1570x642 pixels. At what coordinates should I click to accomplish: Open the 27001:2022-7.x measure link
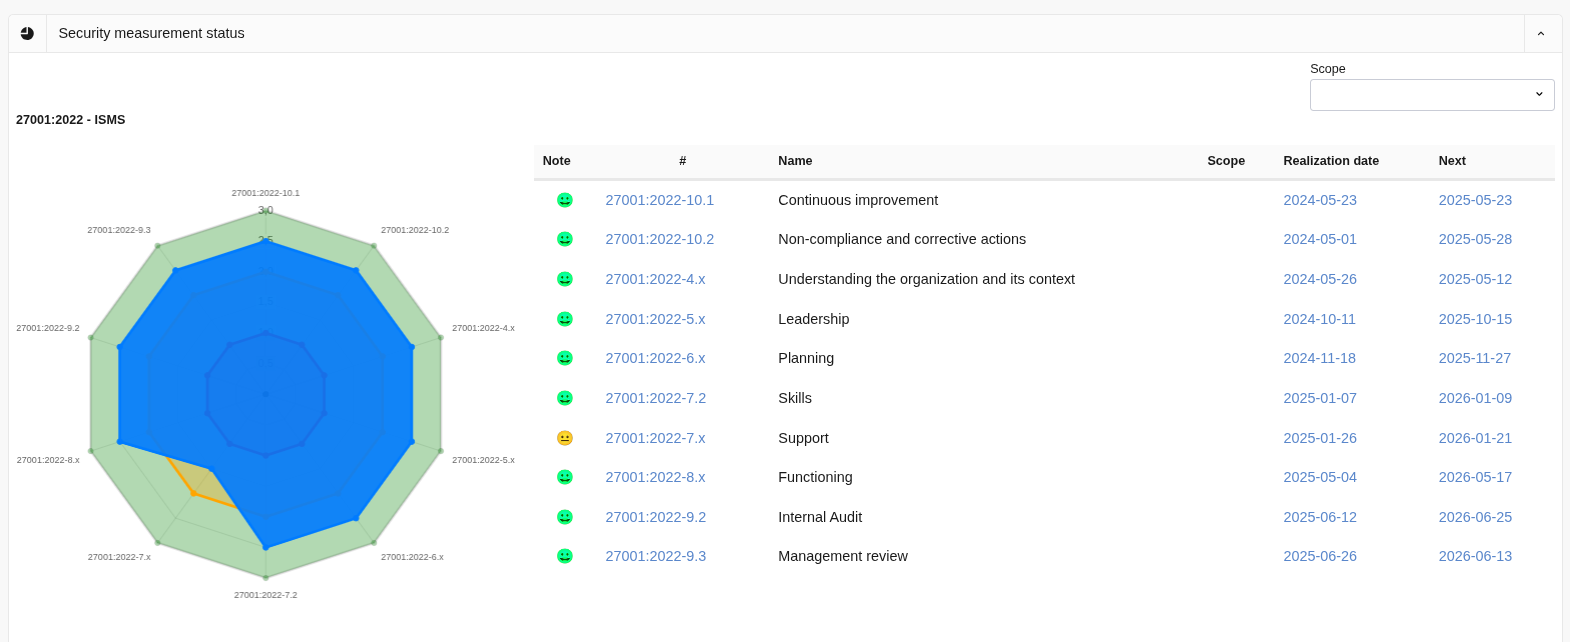point(655,438)
